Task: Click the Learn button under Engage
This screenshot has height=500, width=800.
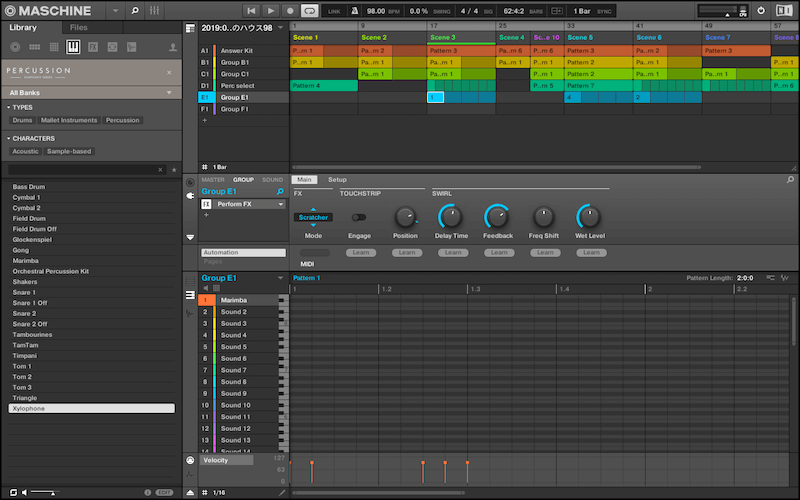Action: tap(361, 253)
